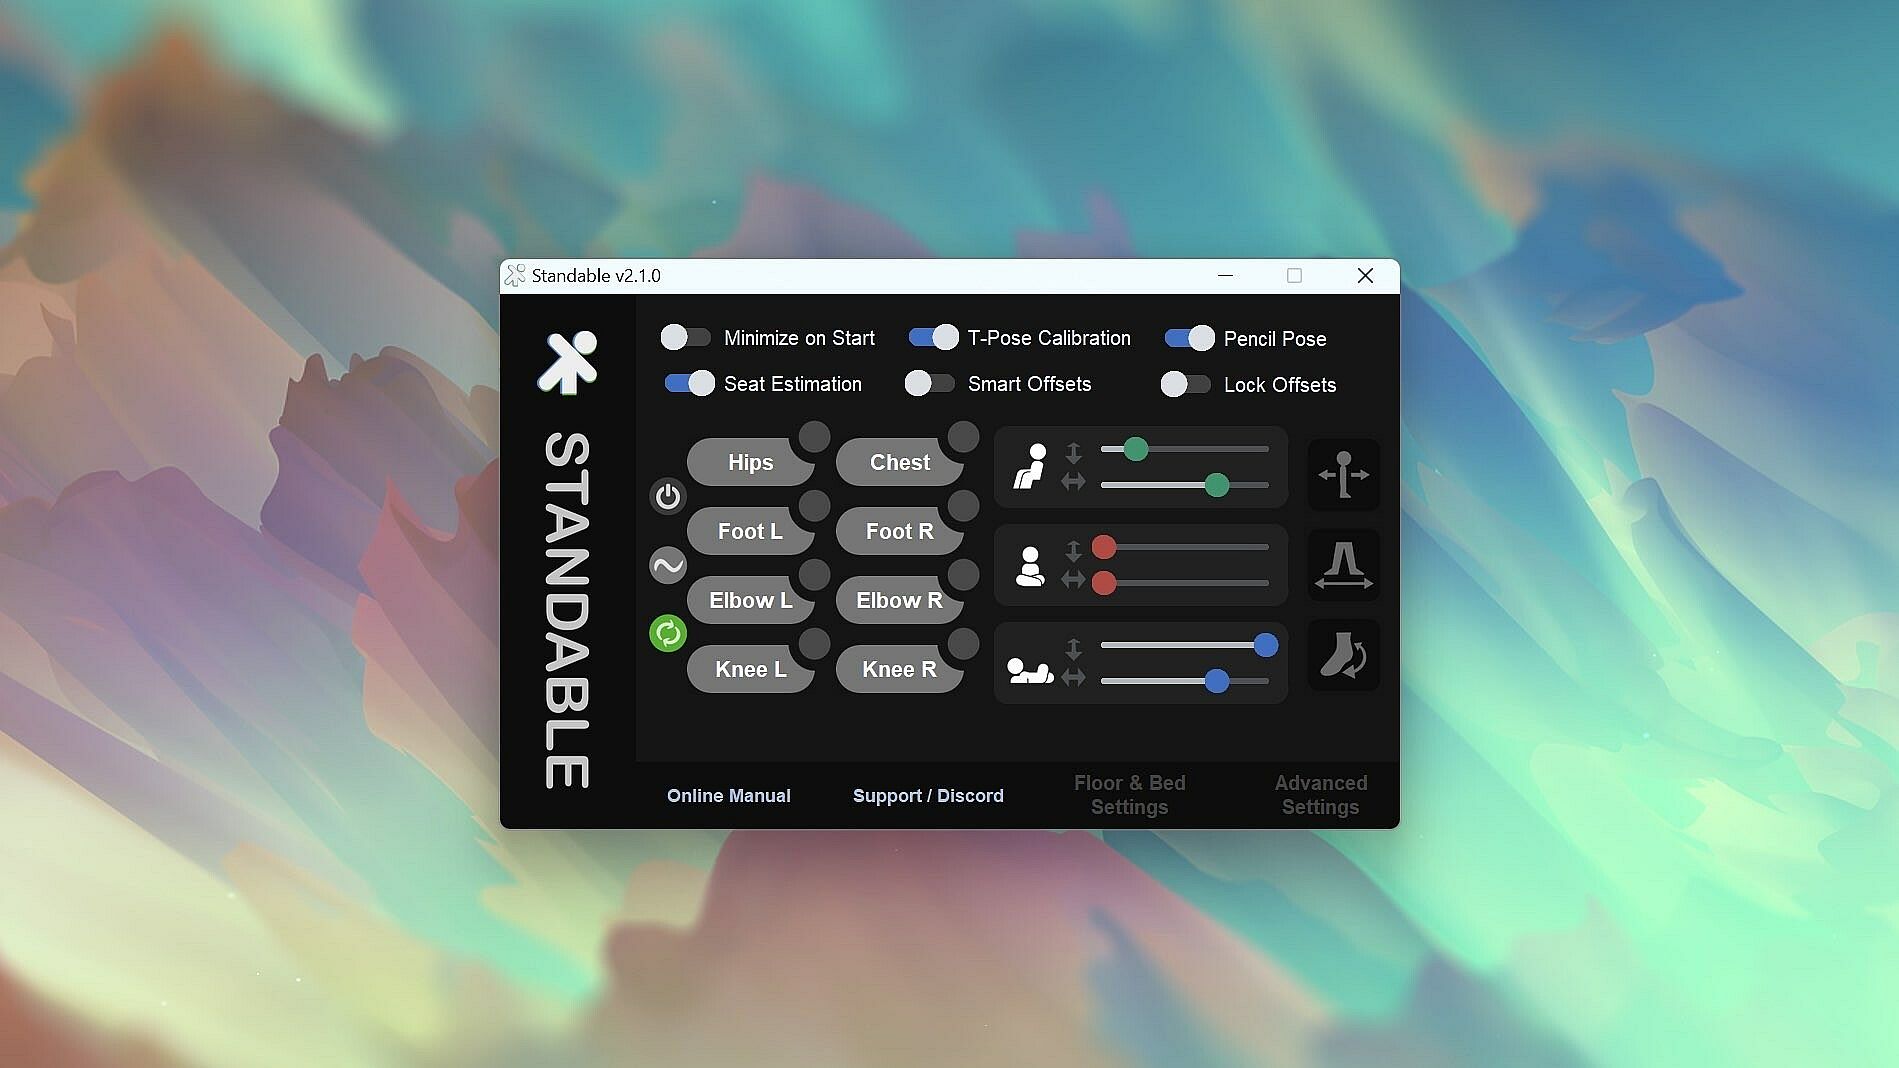Select the Elbow L tracker button
The image size is (1899, 1068).
(x=751, y=600)
